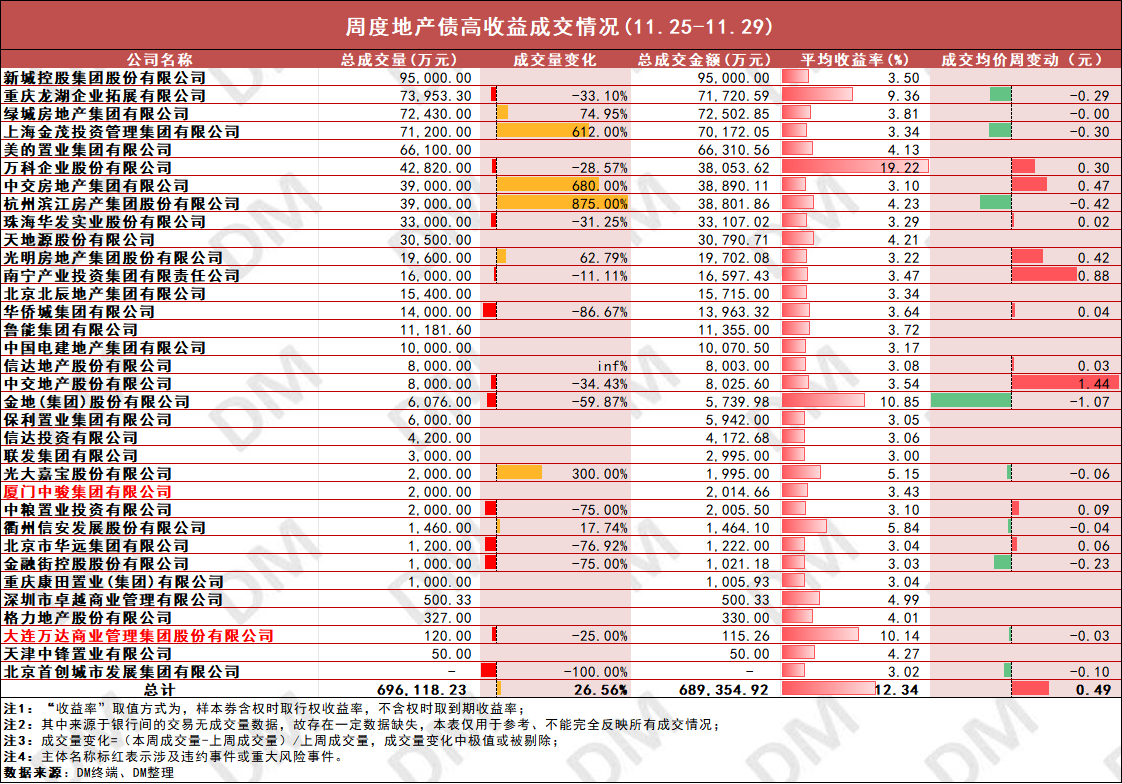
Task: Select company name 天津中锋置业有限公司
Action: click(x=87, y=653)
